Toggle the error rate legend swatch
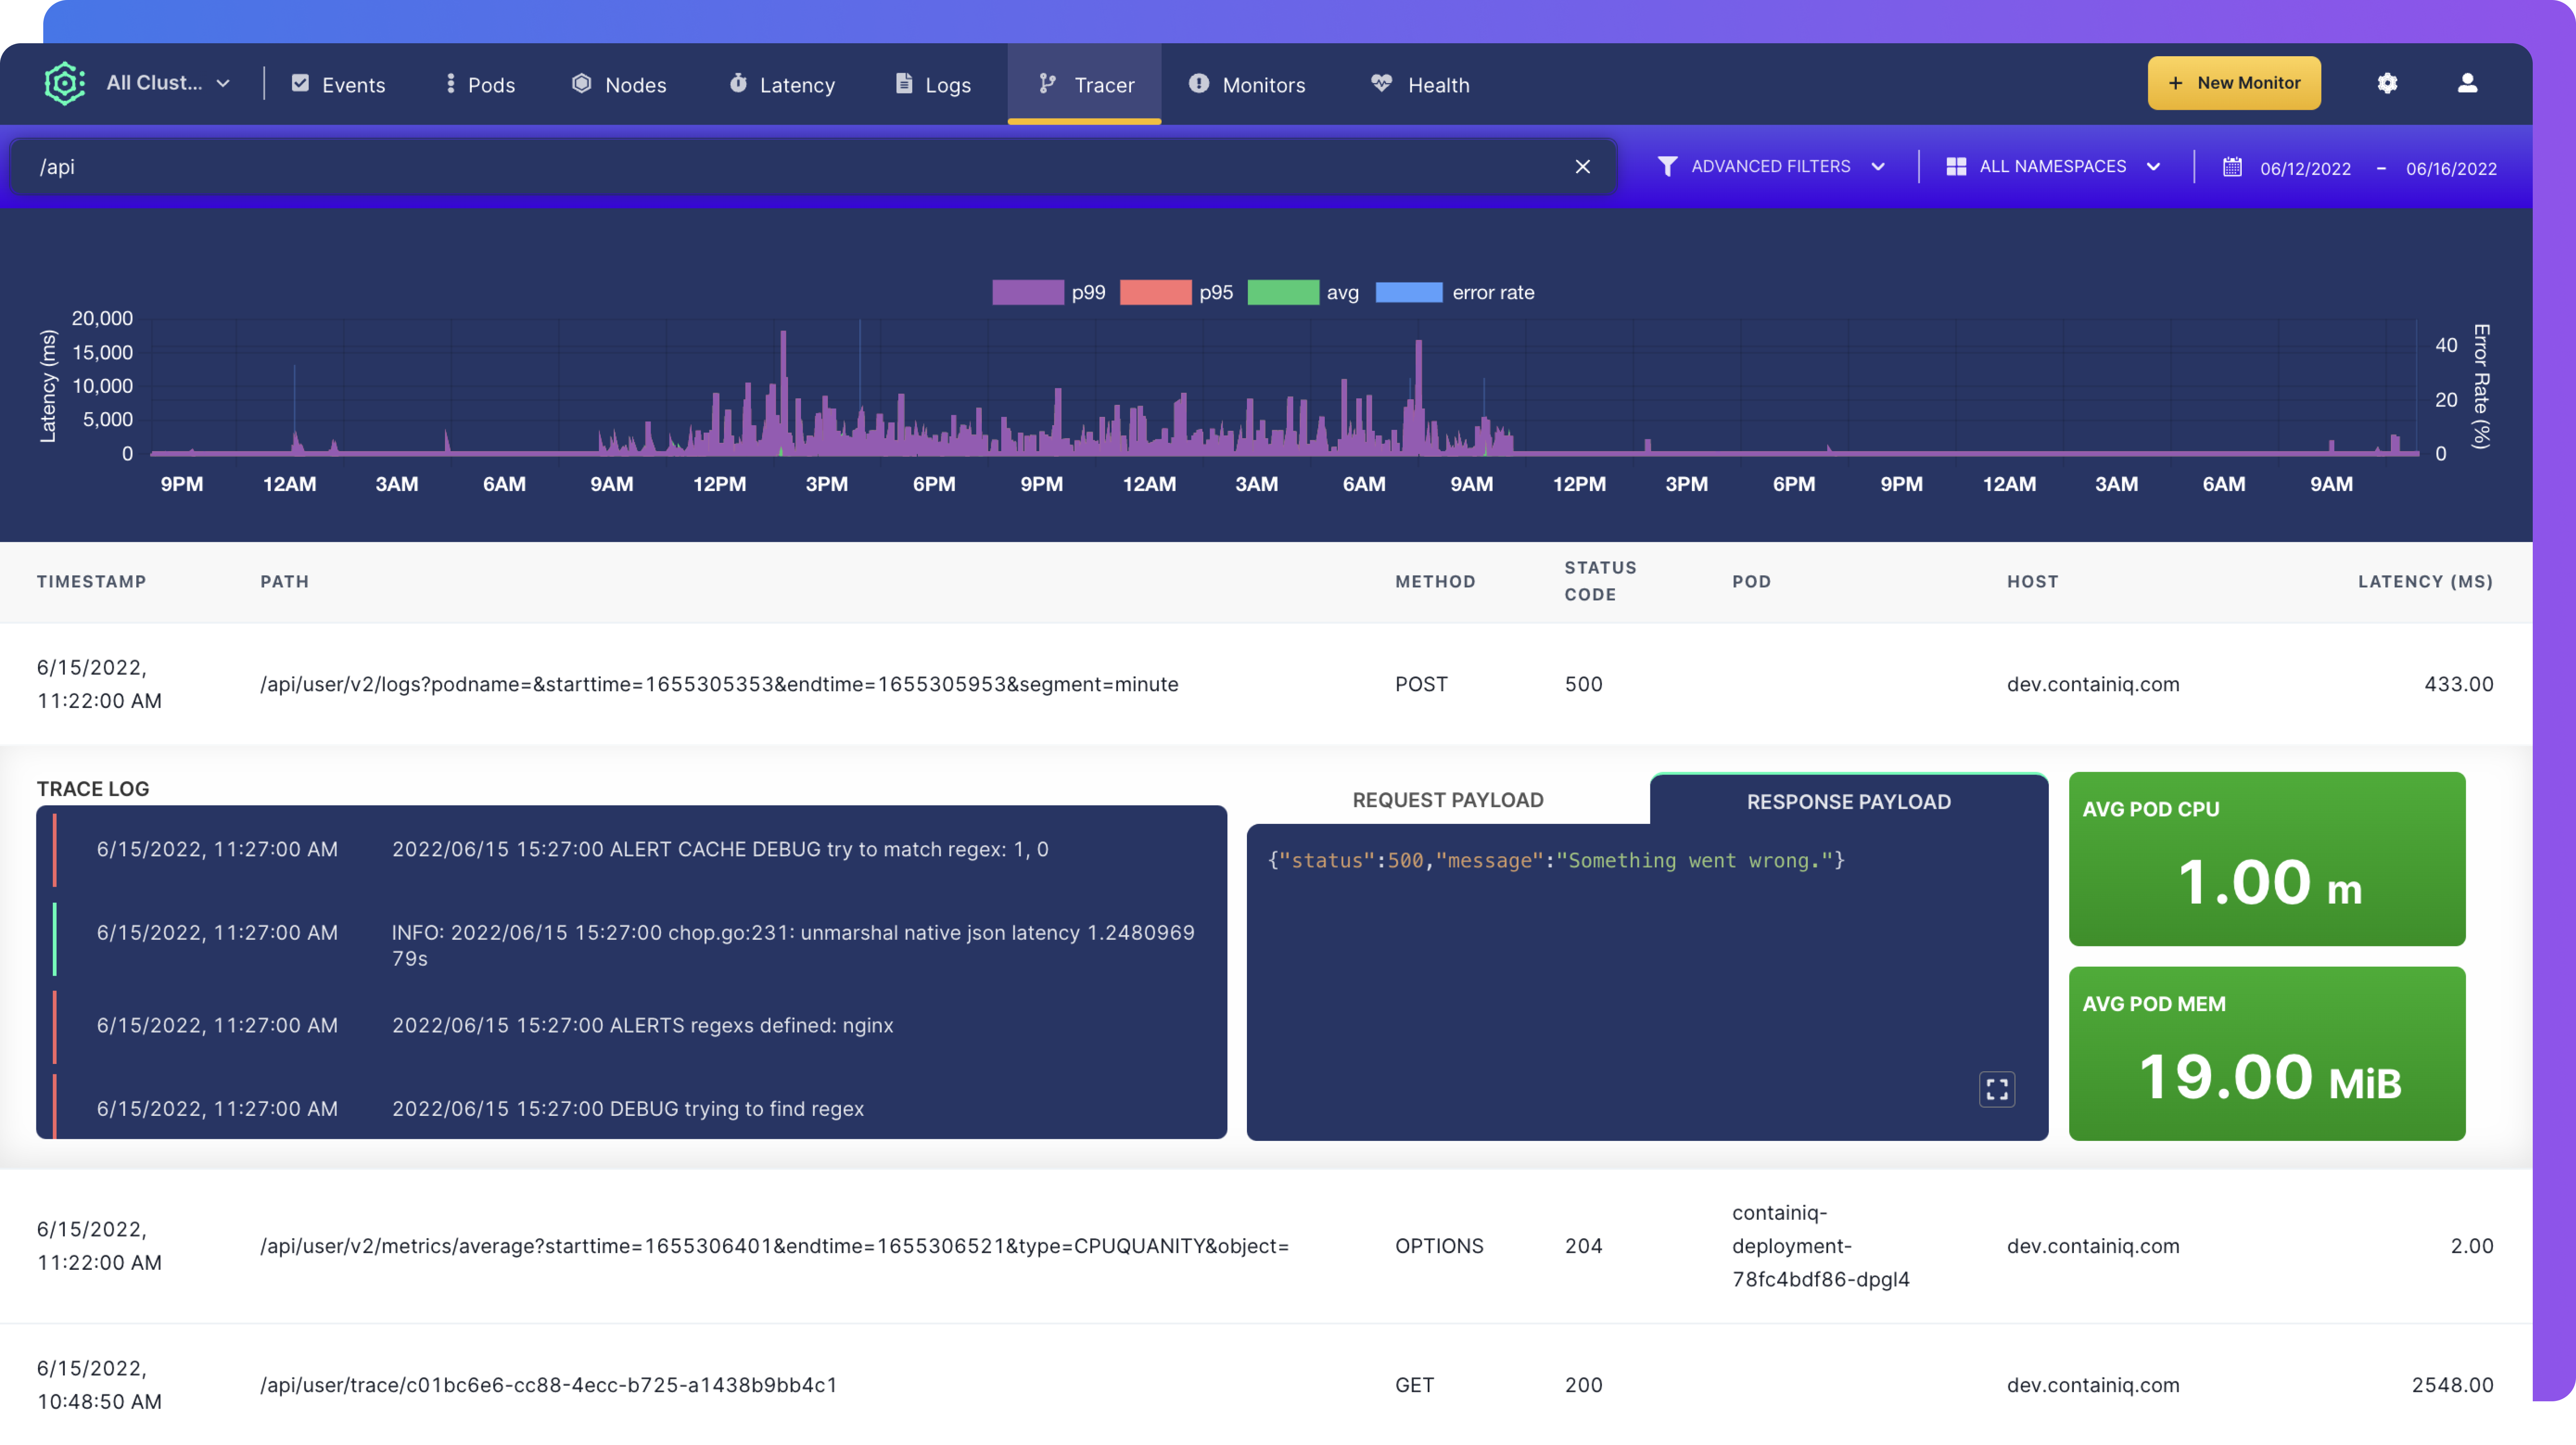 point(1409,292)
